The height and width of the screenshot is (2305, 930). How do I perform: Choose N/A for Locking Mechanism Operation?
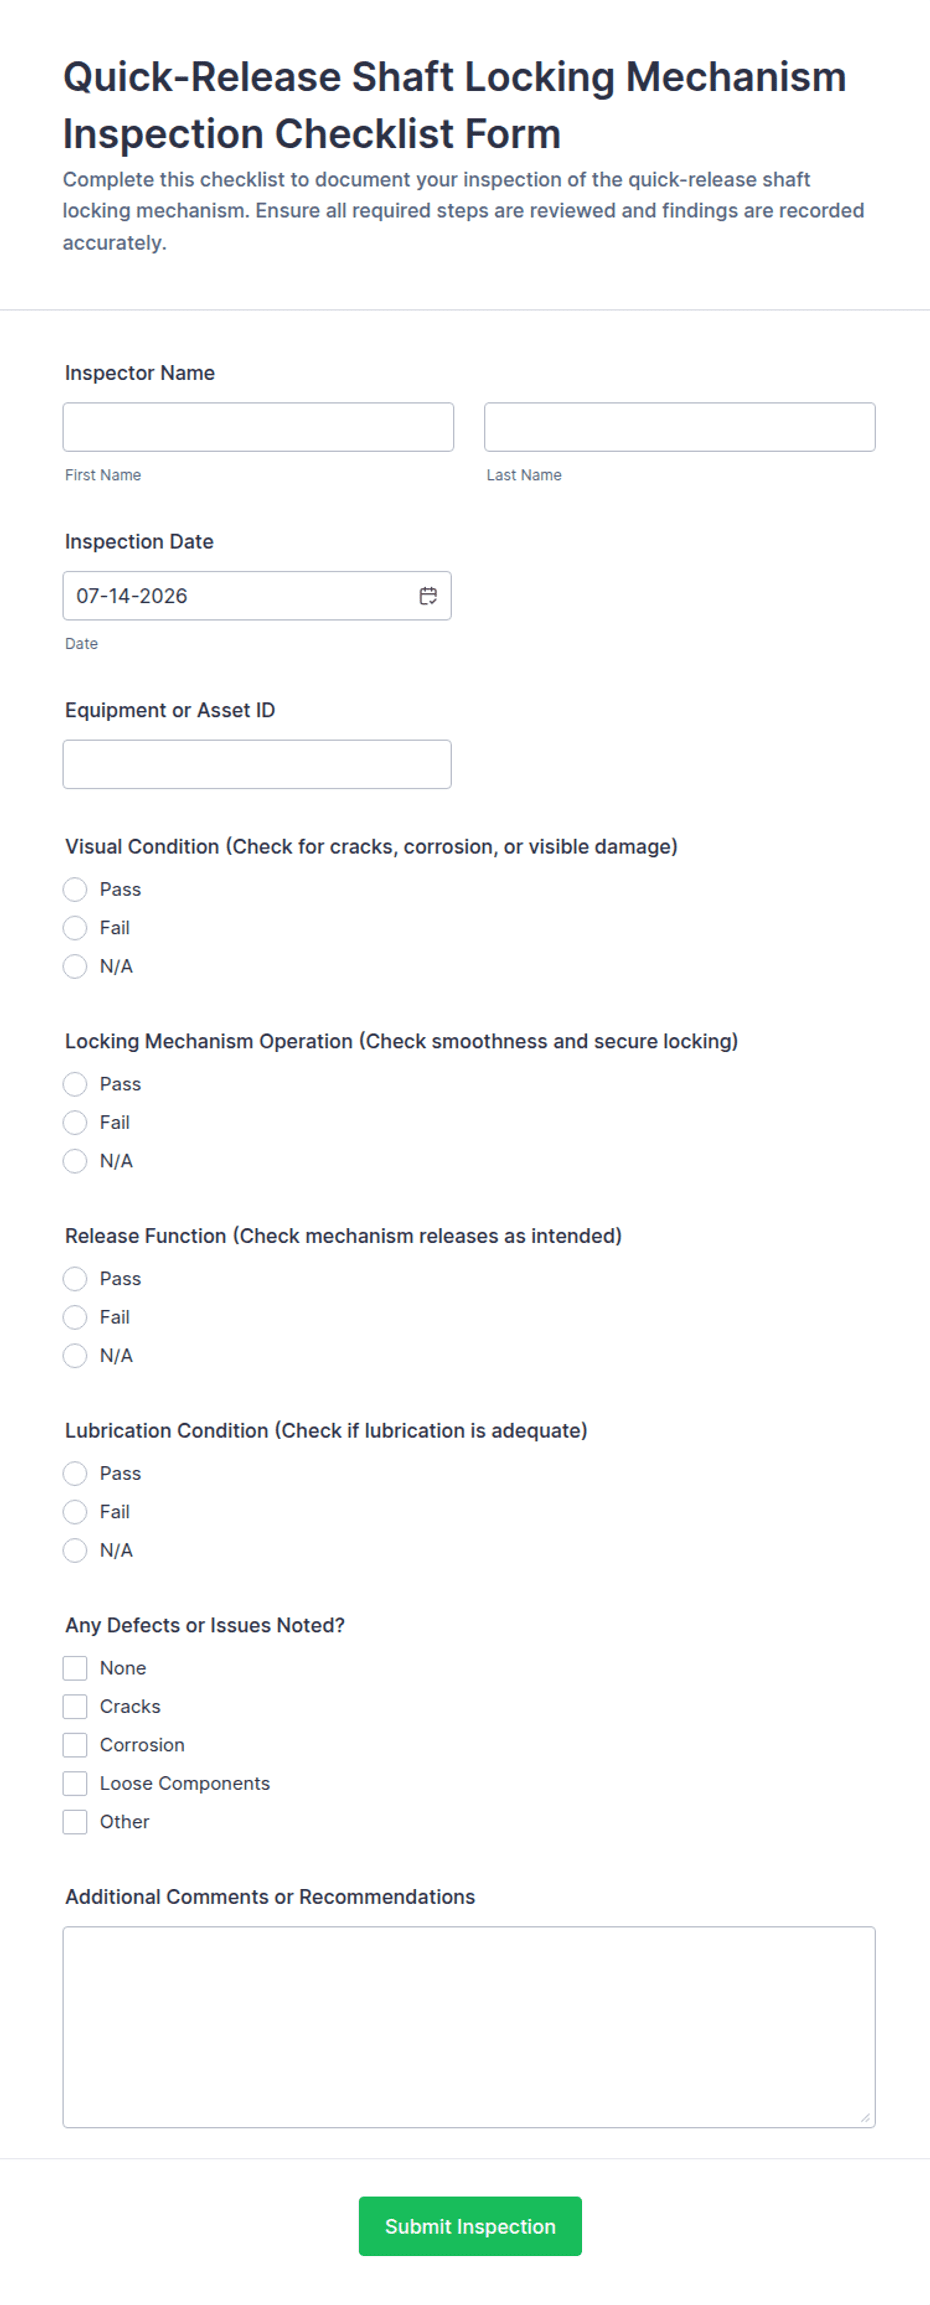[75, 1161]
